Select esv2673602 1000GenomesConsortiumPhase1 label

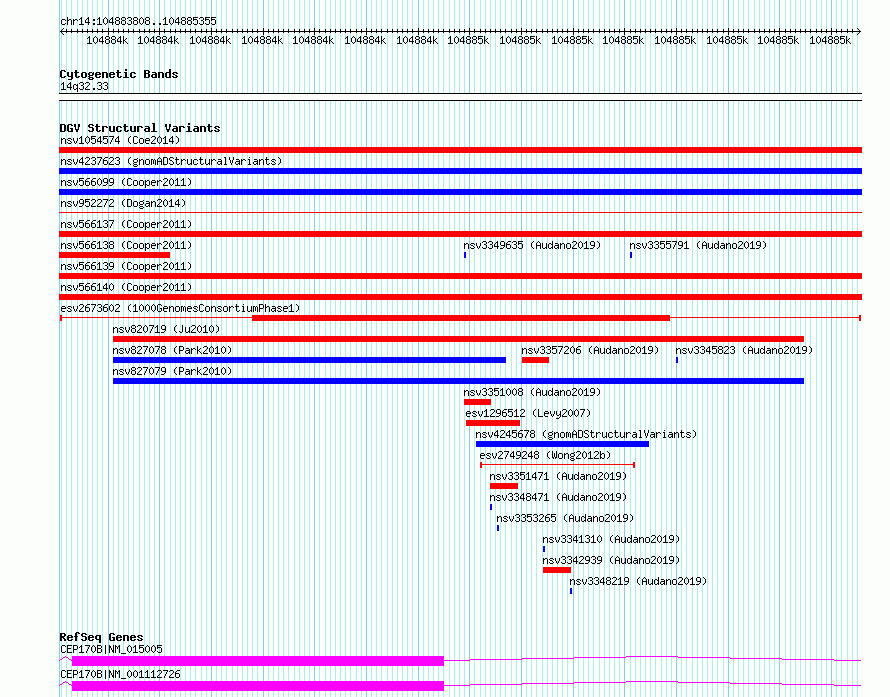(180, 308)
